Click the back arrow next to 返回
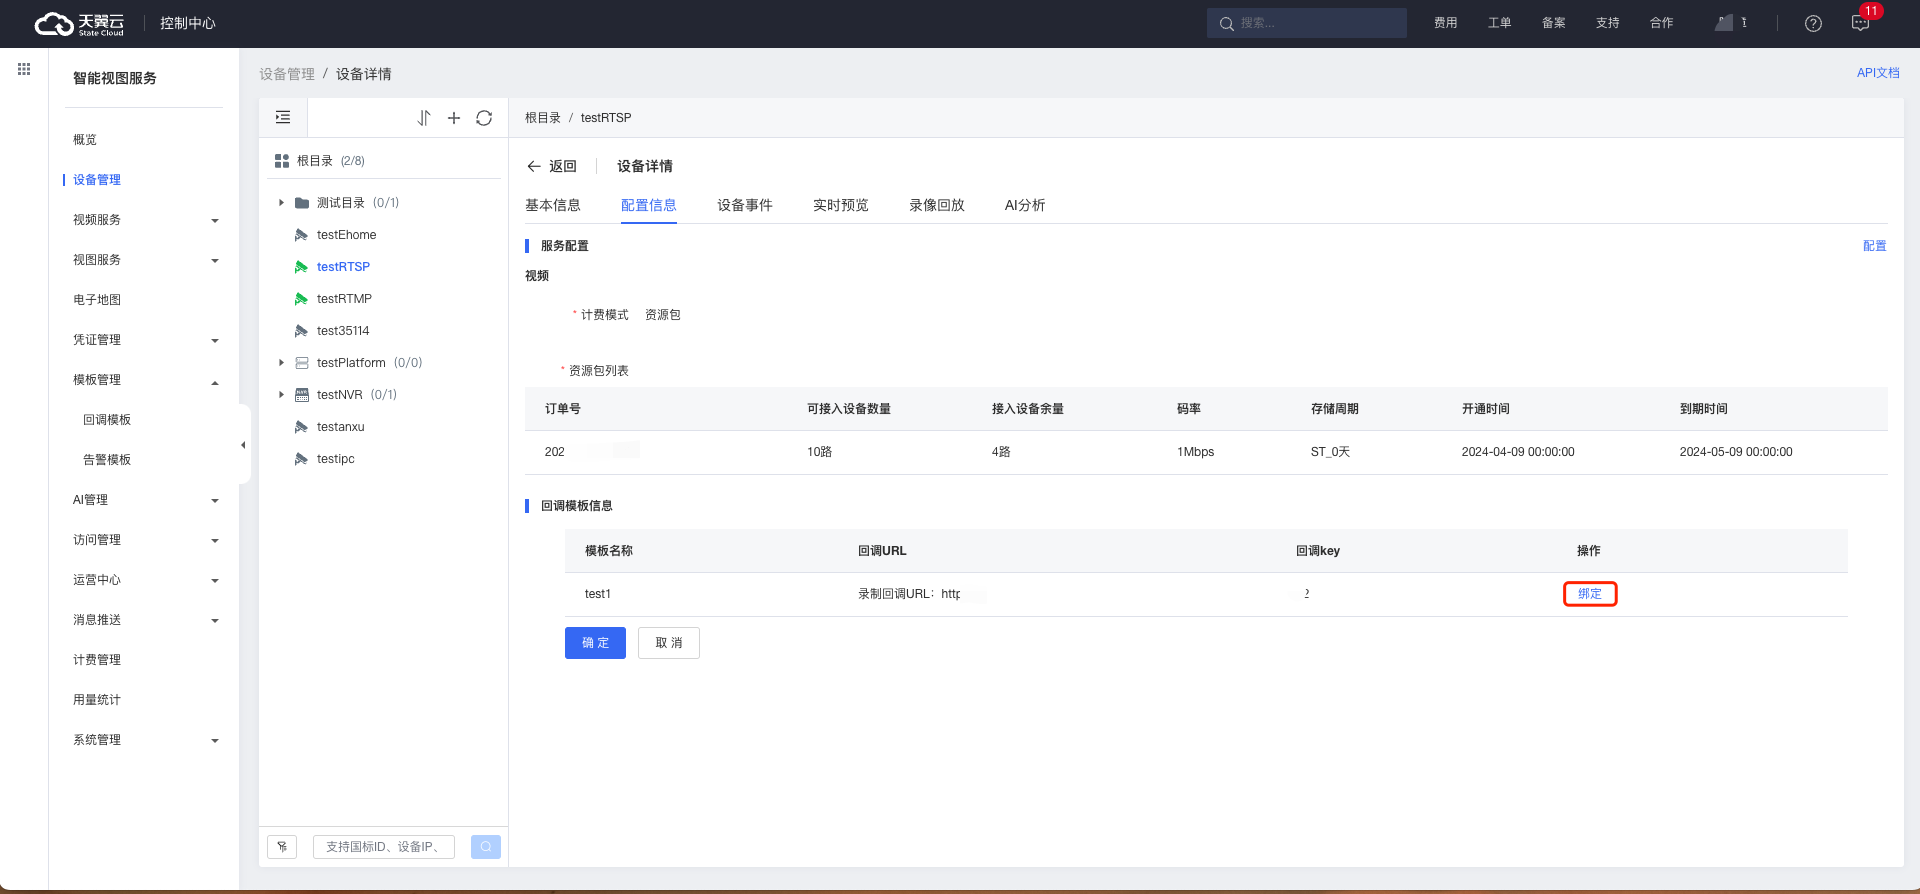Screen dimensions: 1920x894 click(534, 166)
